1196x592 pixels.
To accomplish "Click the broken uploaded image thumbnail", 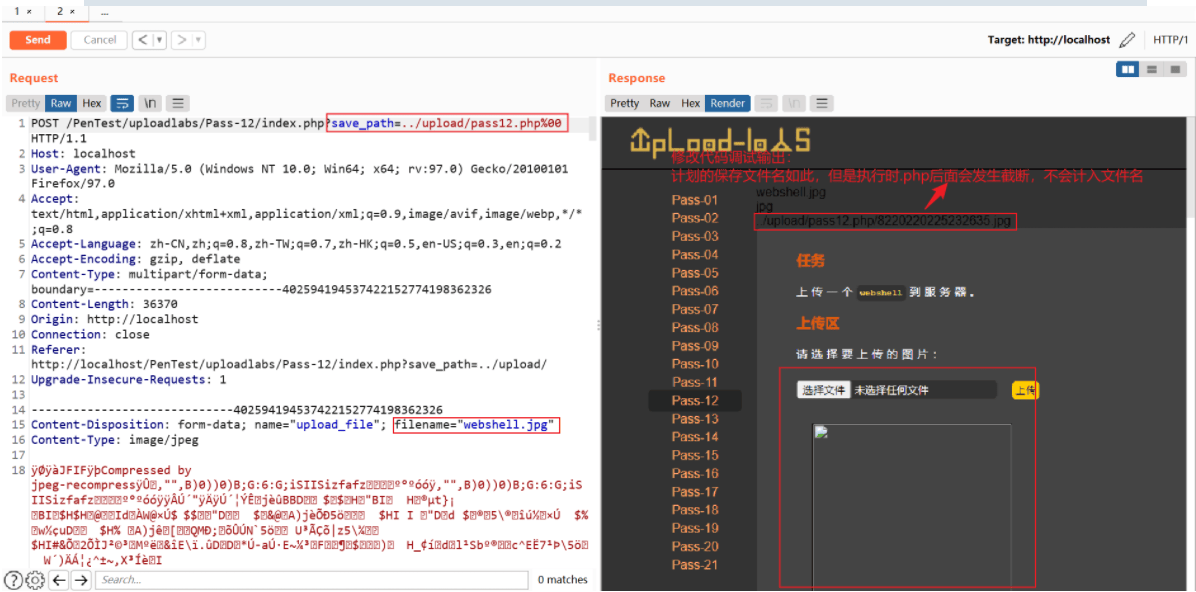I will [x=911, y=507].
